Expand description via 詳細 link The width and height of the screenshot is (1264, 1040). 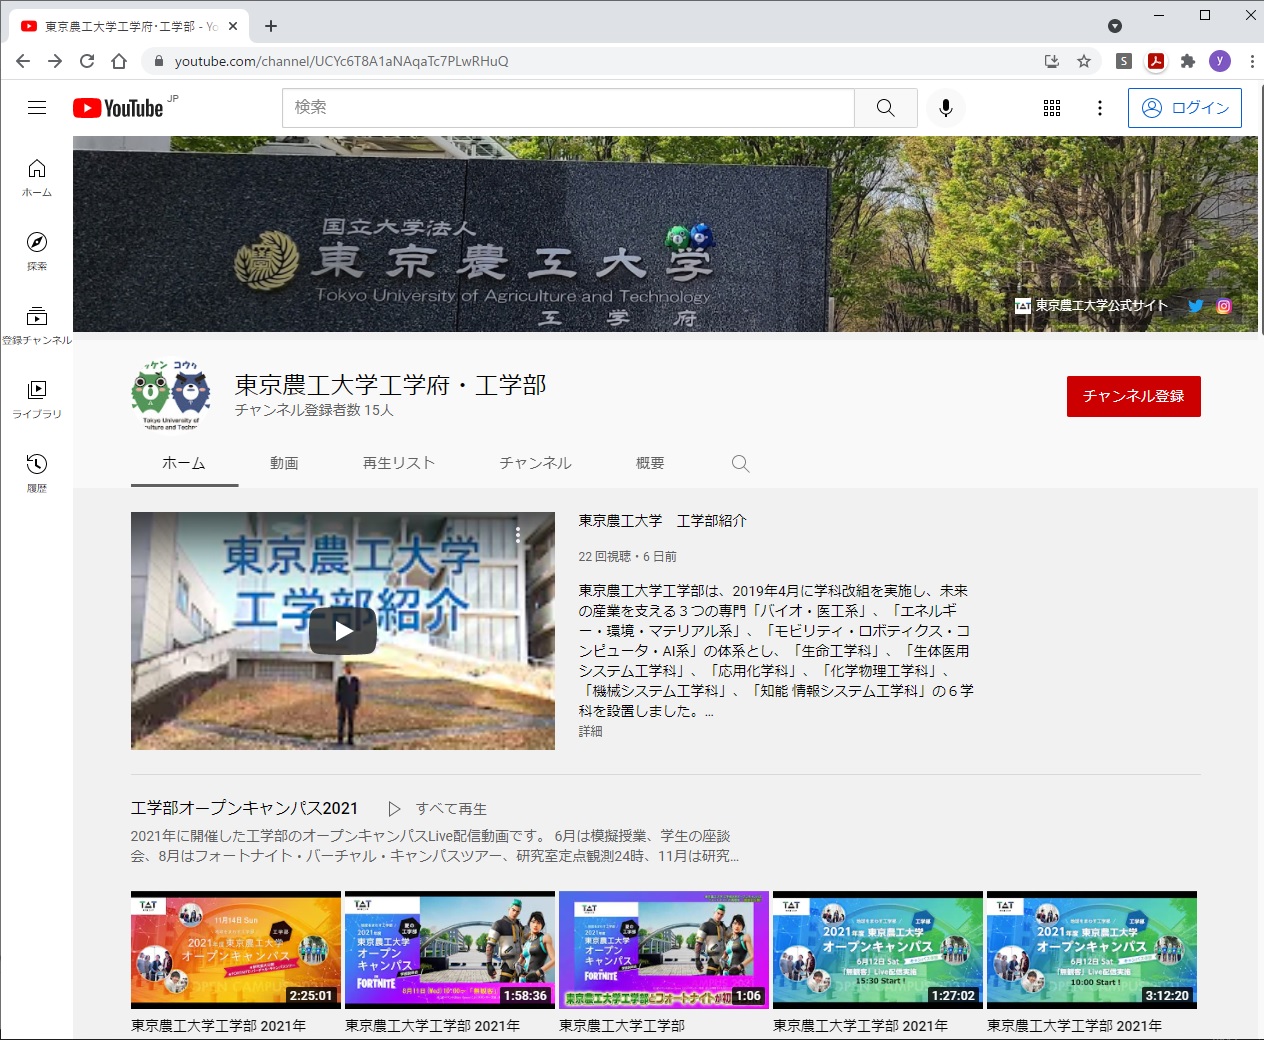(x=591, y=732)
